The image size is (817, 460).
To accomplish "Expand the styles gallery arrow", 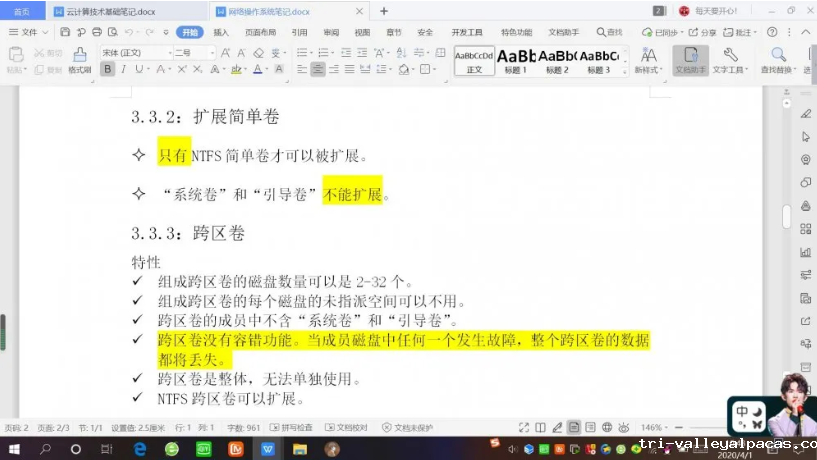I will [x=625, y=71].
